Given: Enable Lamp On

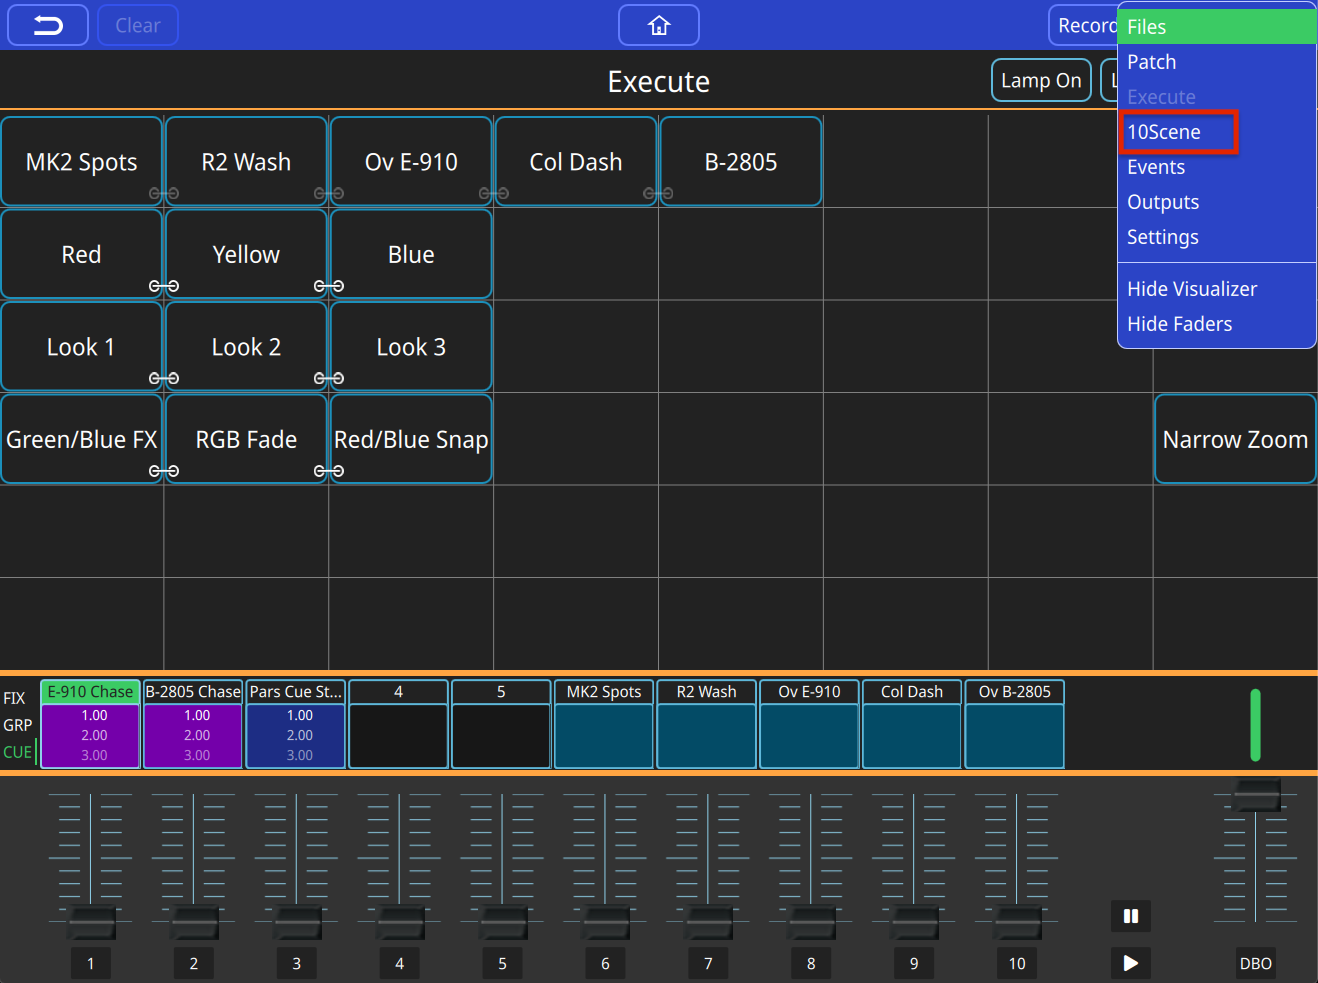Looking at the screenshot, I should pos(1040,80).
